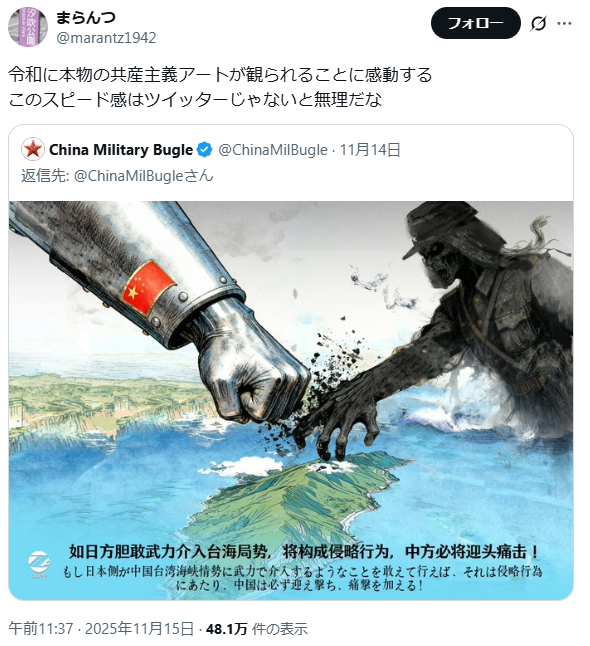590x646 pixels.
Task: Click the watermark logo in image corner
Action: 39,563
